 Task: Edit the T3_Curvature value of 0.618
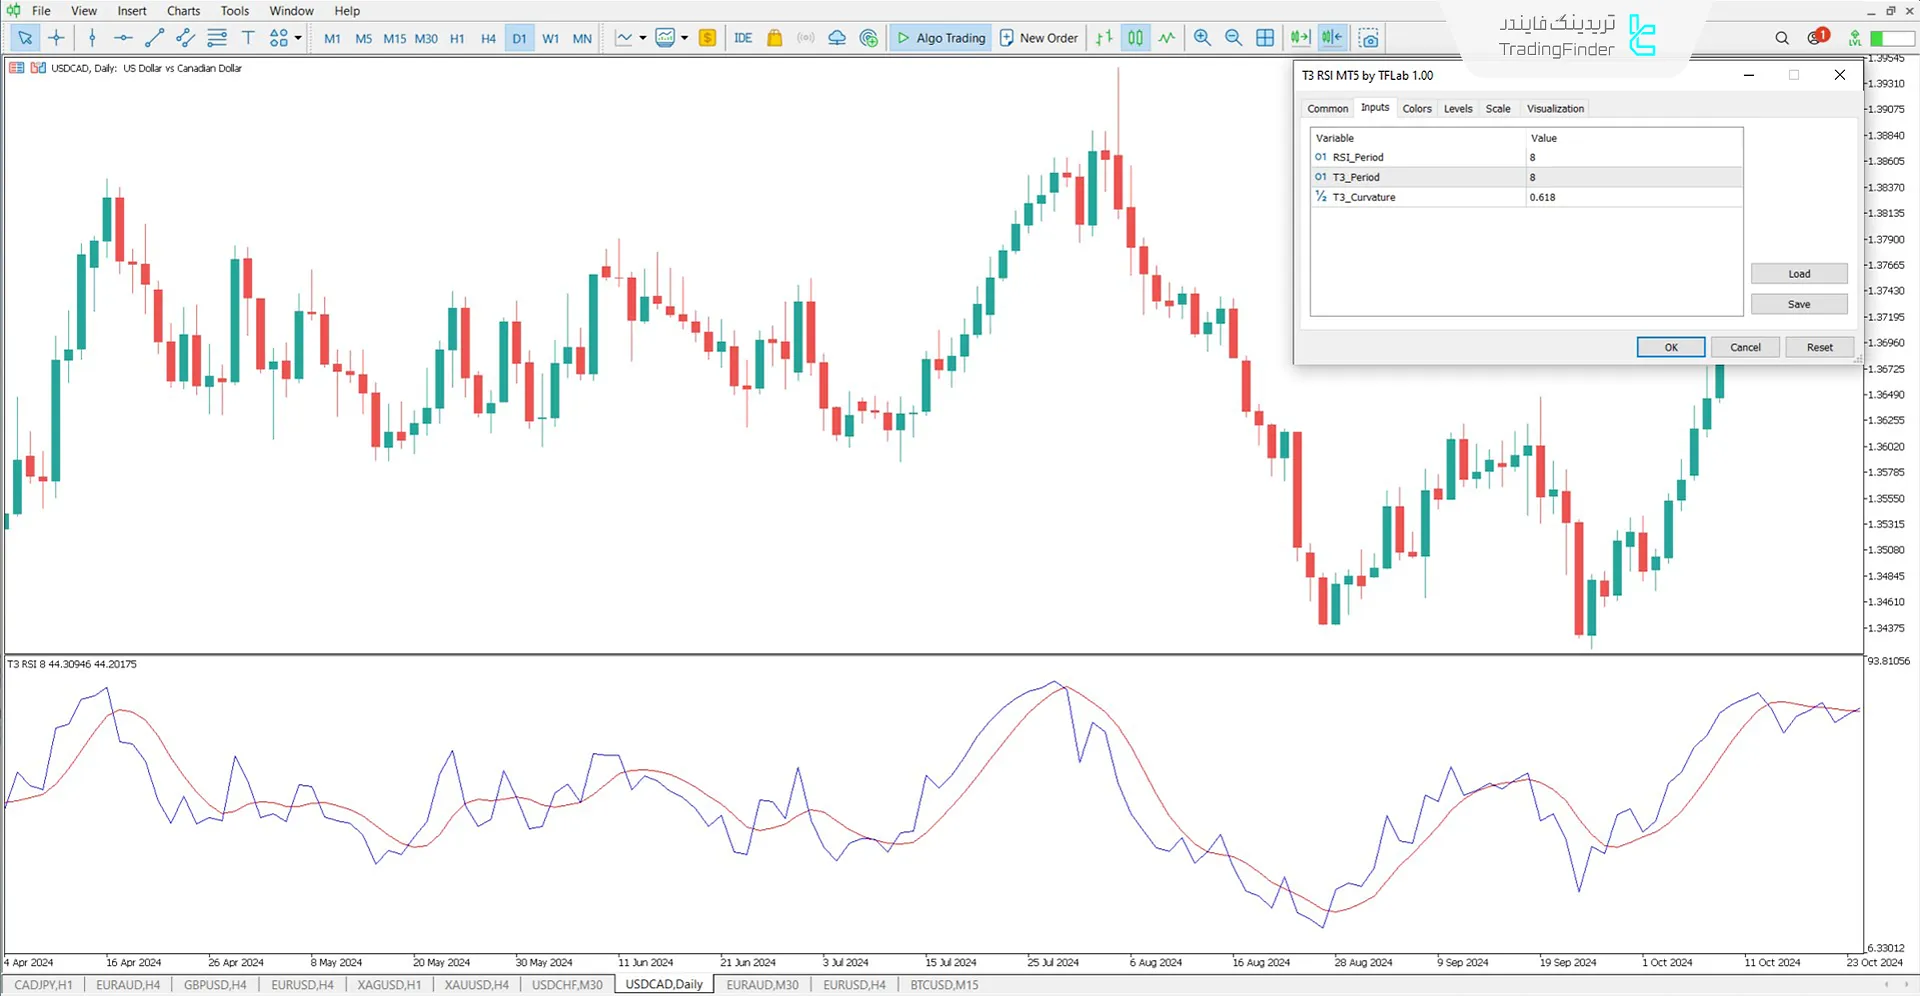pyautogui.click(x=1543, y=197)
